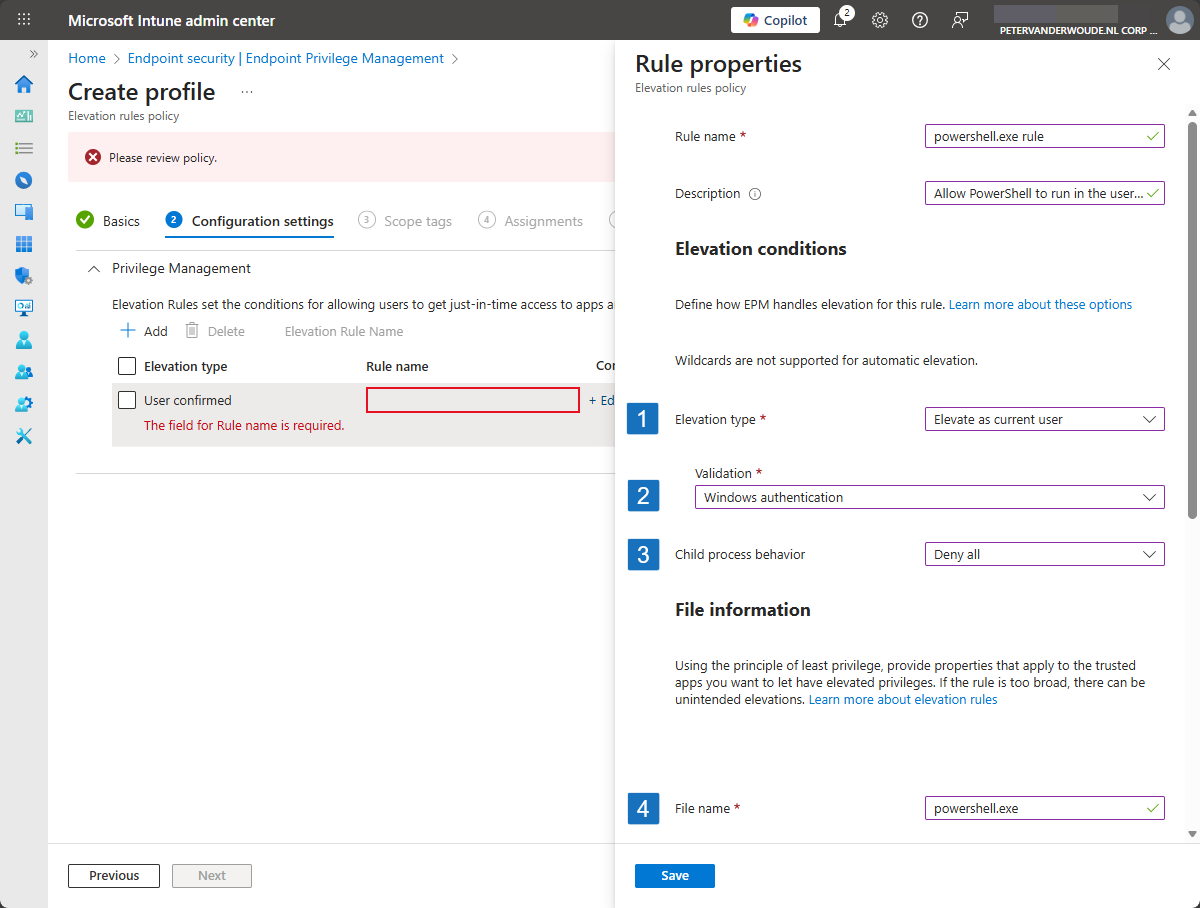
Task: Open the Devices icon in the sidebar
Action: (24, 212)
